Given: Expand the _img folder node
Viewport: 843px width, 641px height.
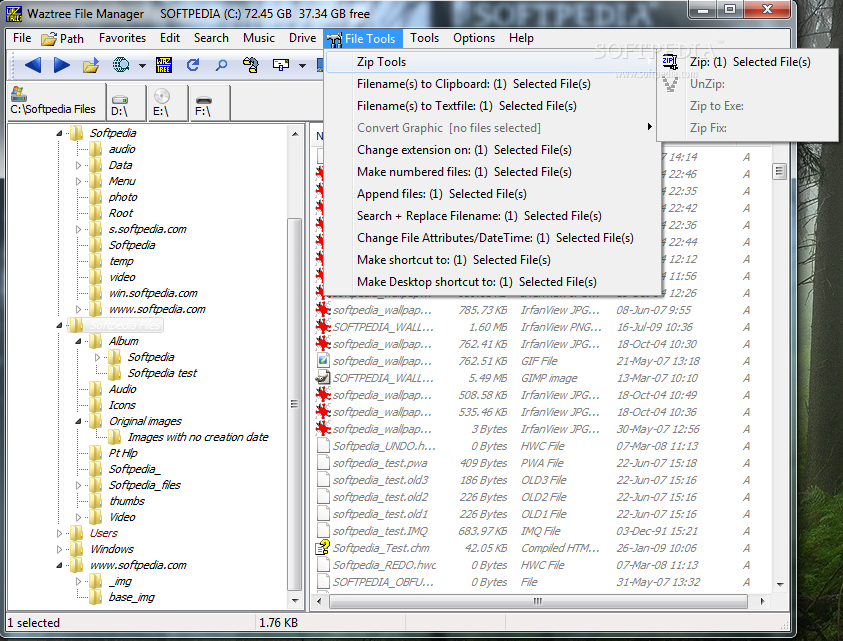Looking at the screenshot, I should point(78,581).
